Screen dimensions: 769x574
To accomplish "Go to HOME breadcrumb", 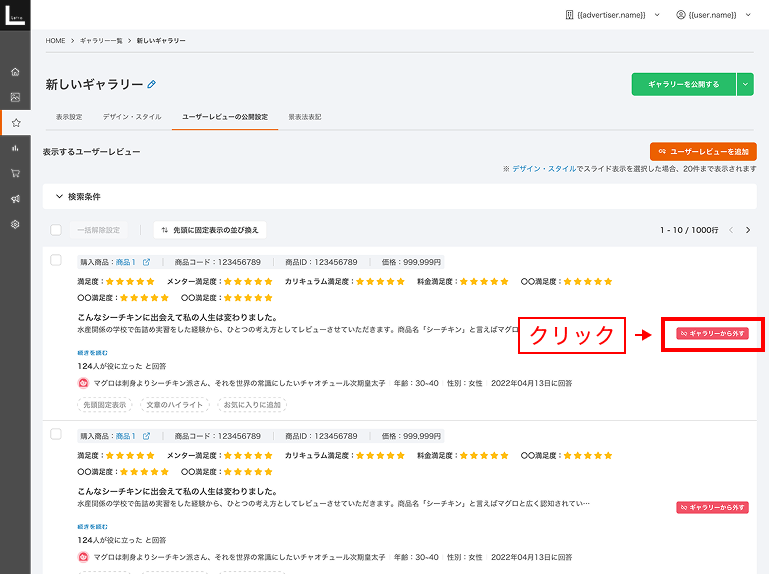I will point(55,41).
